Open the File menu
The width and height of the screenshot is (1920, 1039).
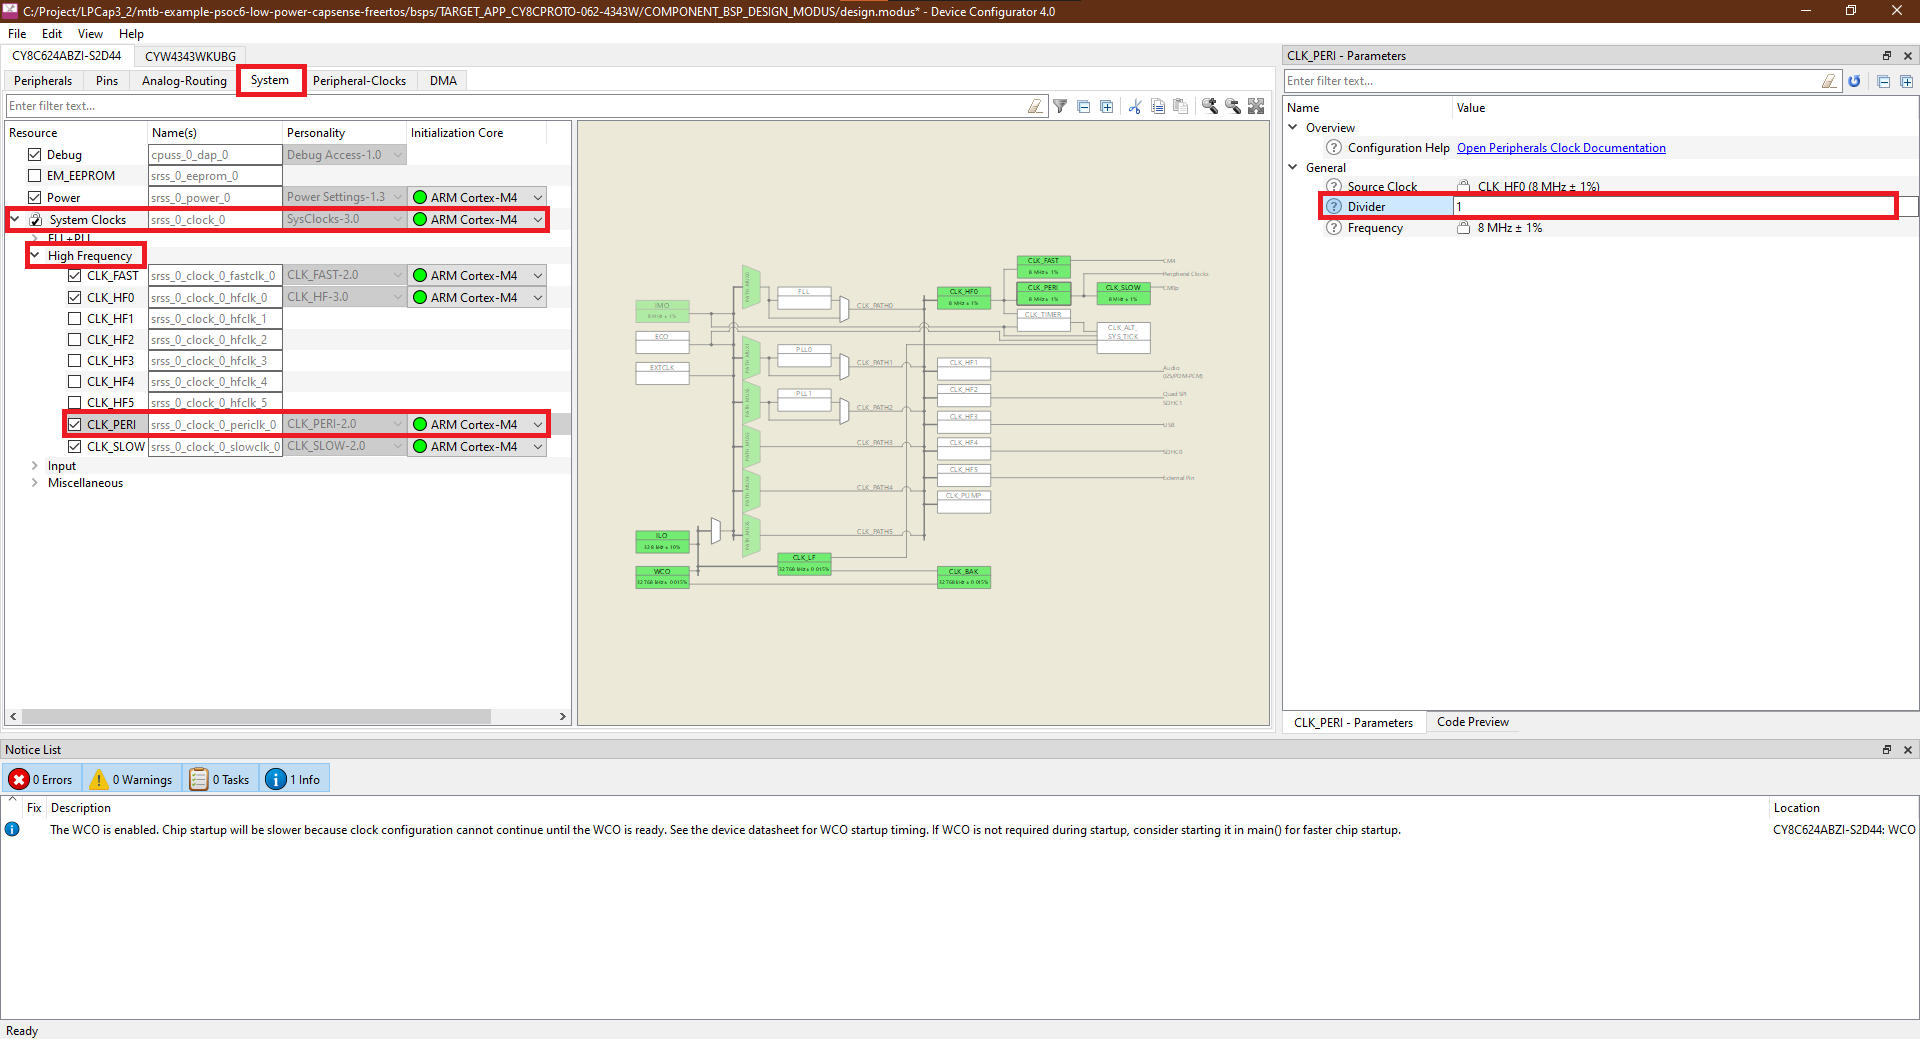click(x=17, y=34)
